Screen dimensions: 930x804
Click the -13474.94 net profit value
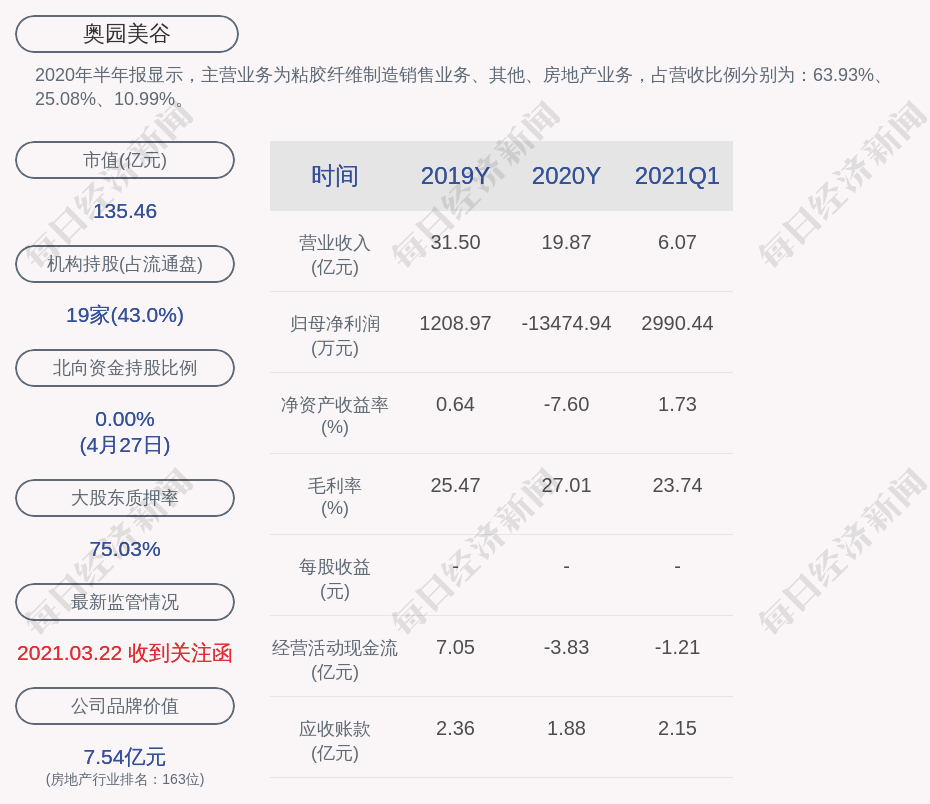pyautogui.click(x=566, y=324)
